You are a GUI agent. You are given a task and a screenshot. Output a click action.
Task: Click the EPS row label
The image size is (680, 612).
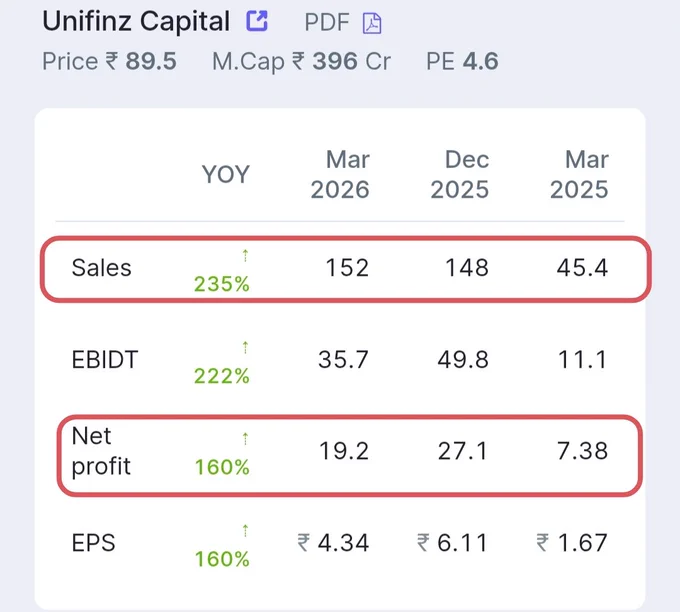pos(94,543)
